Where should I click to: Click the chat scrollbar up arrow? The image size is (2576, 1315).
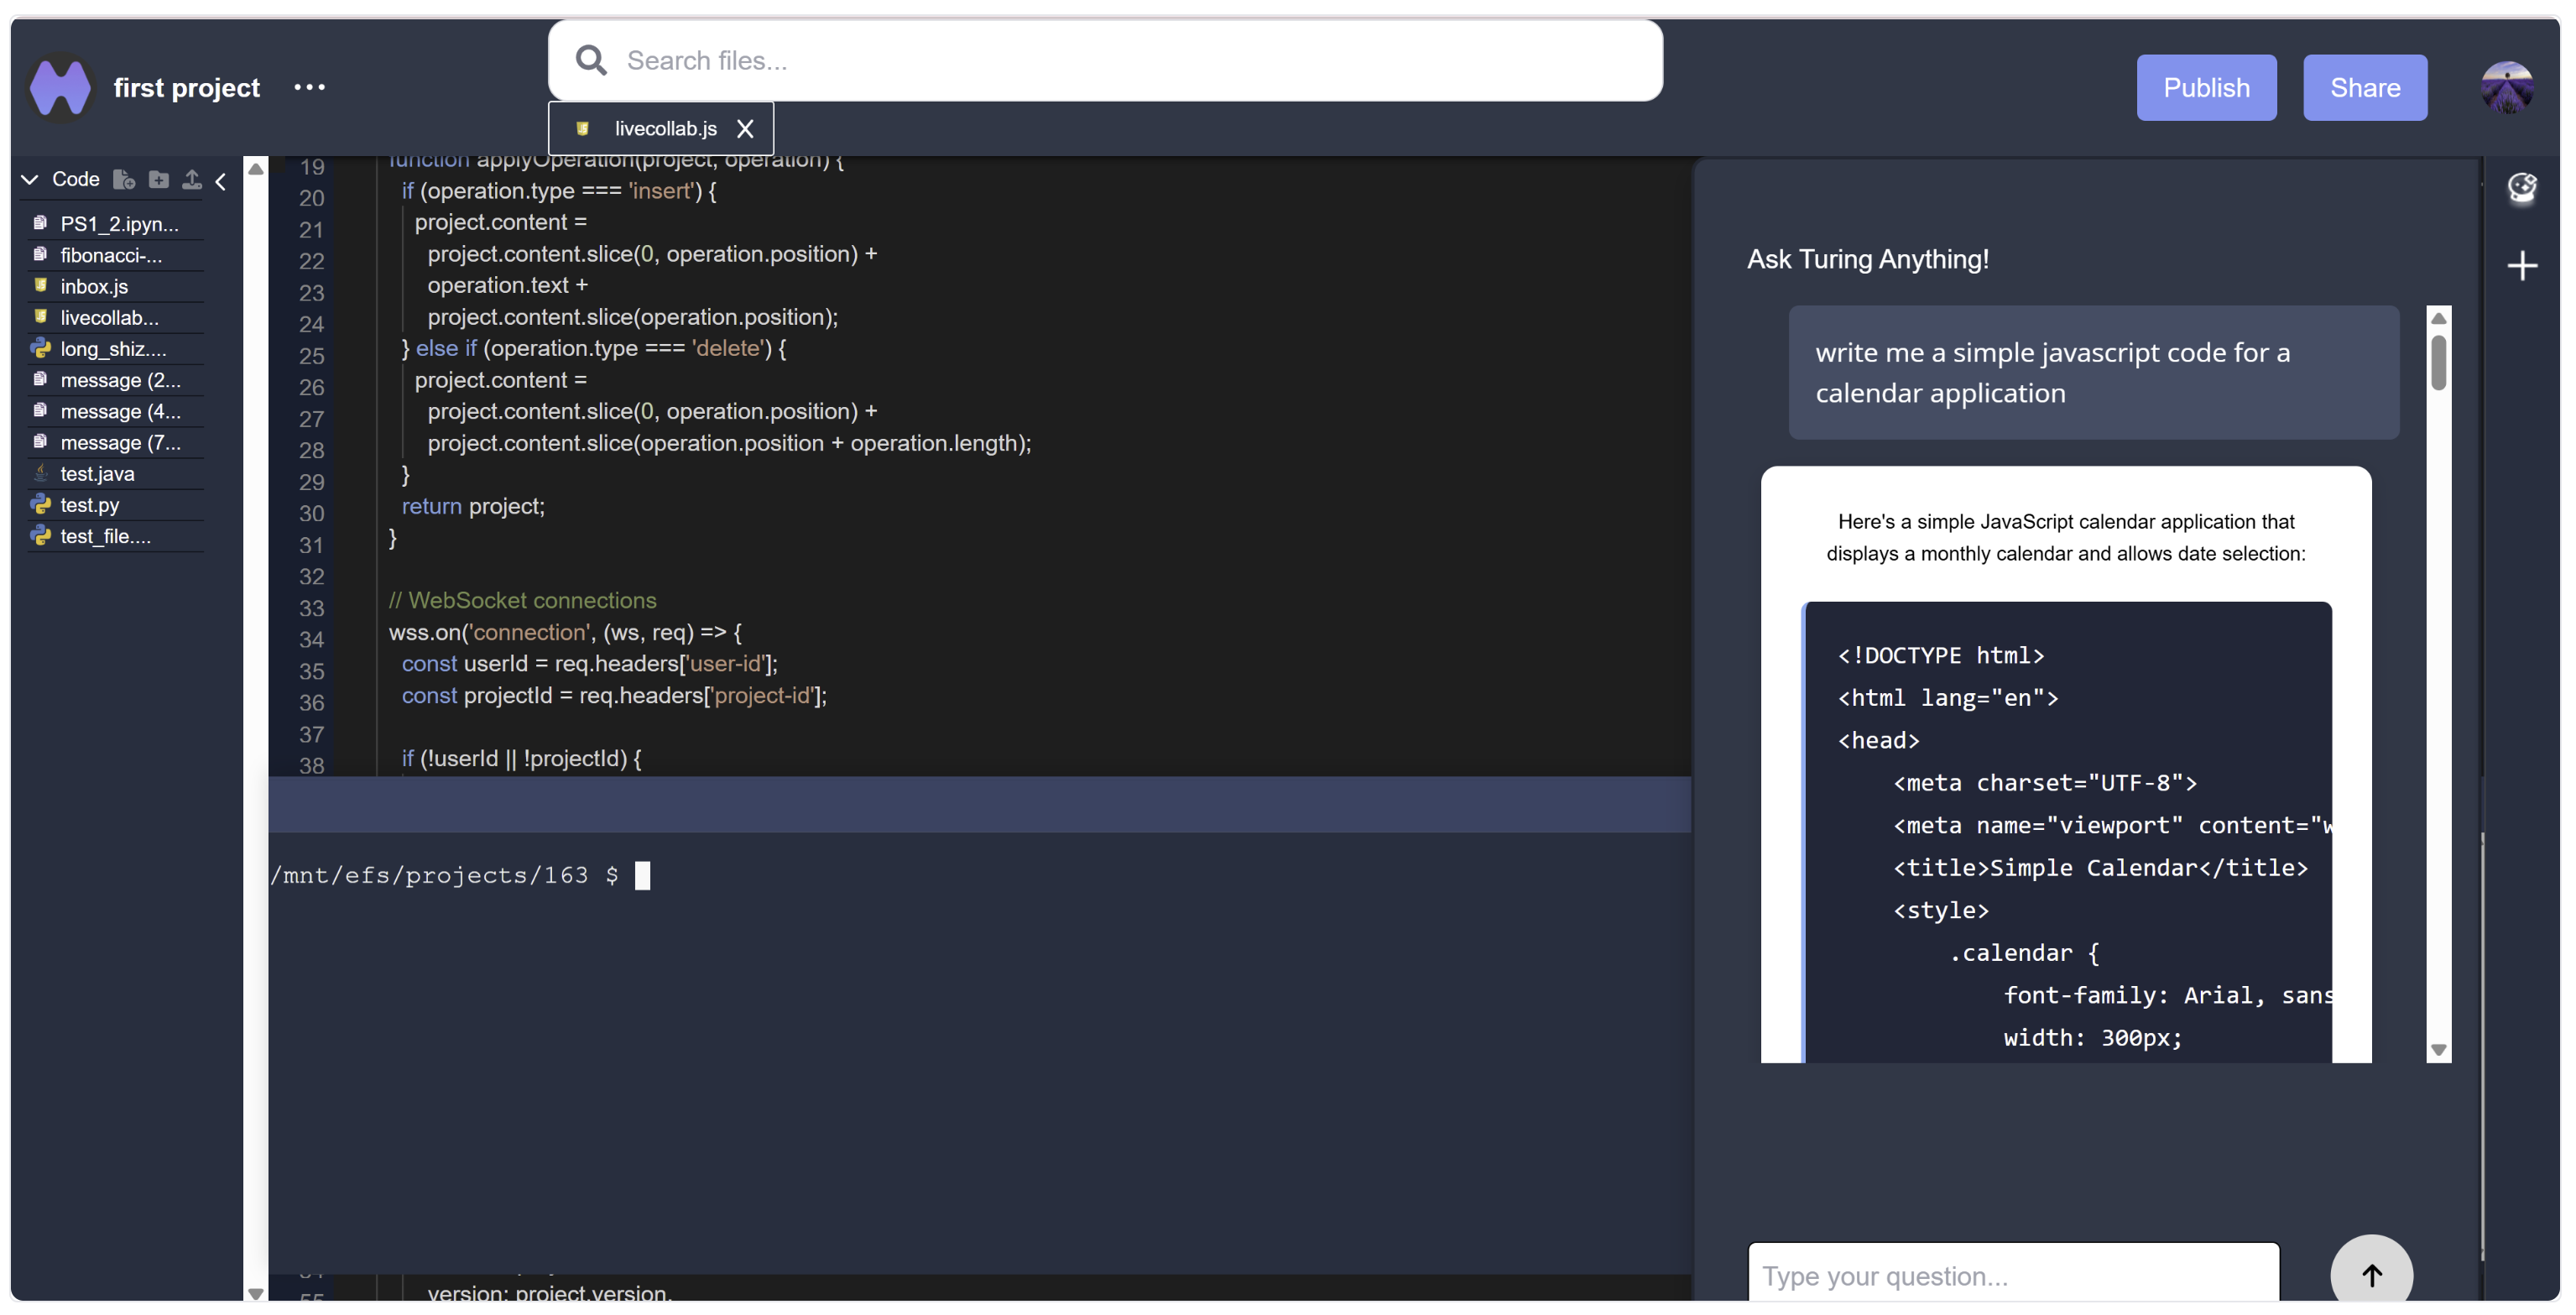point(2438,318)
